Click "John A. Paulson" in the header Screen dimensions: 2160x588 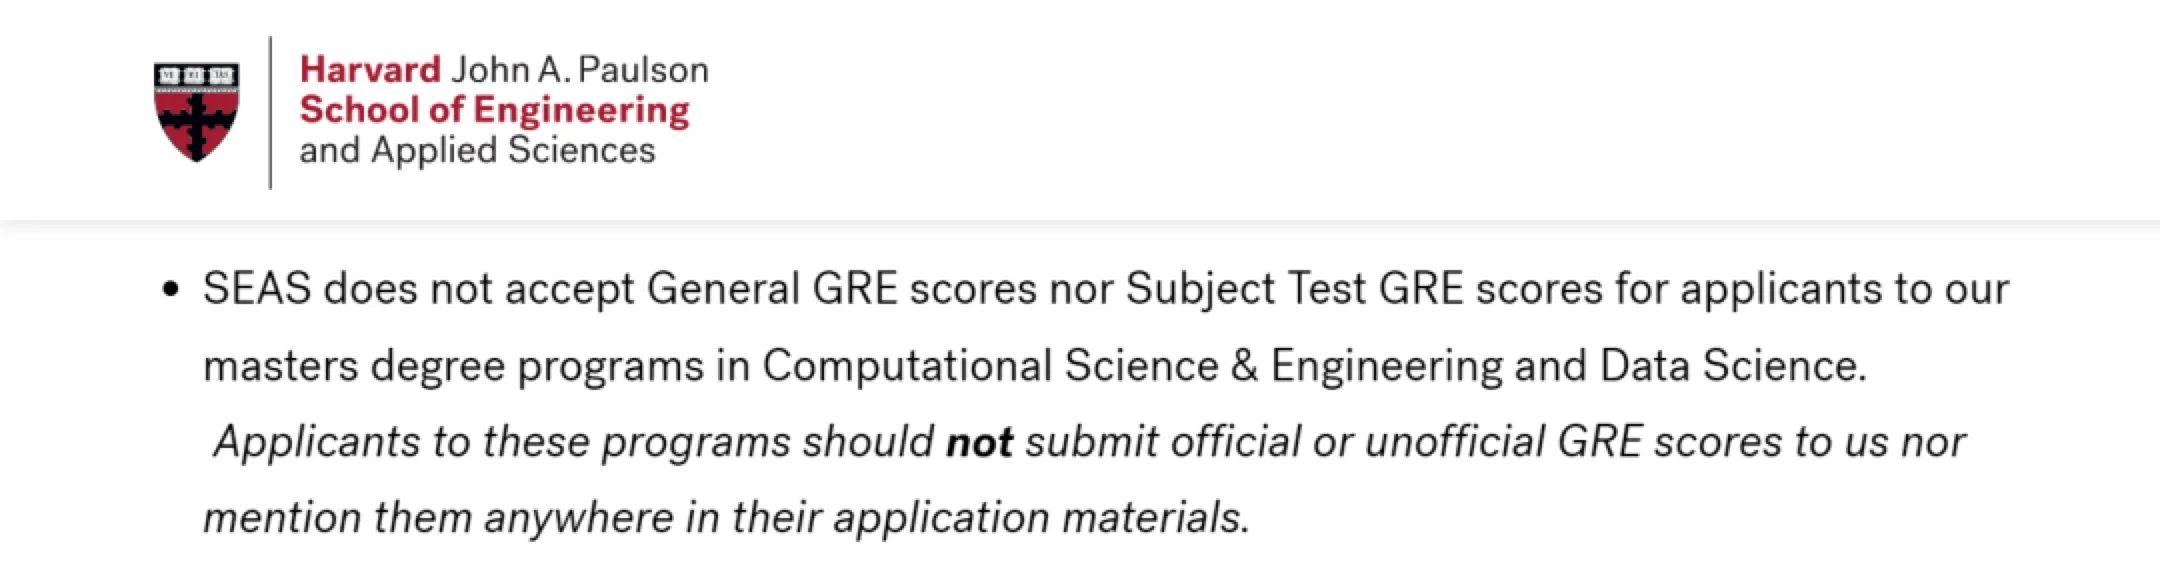coord(579,70)
